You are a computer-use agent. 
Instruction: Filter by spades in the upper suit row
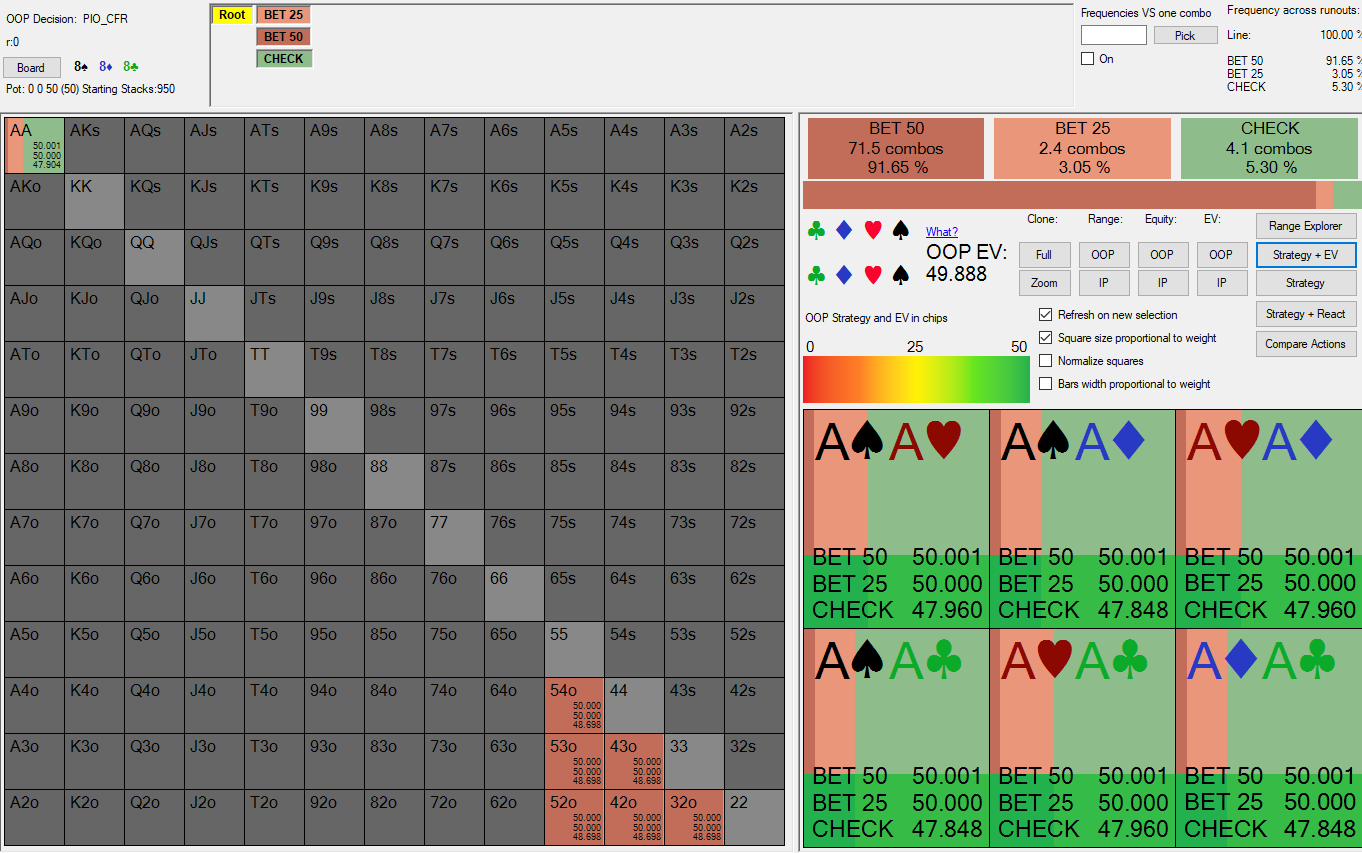click(x=900, y=231)
